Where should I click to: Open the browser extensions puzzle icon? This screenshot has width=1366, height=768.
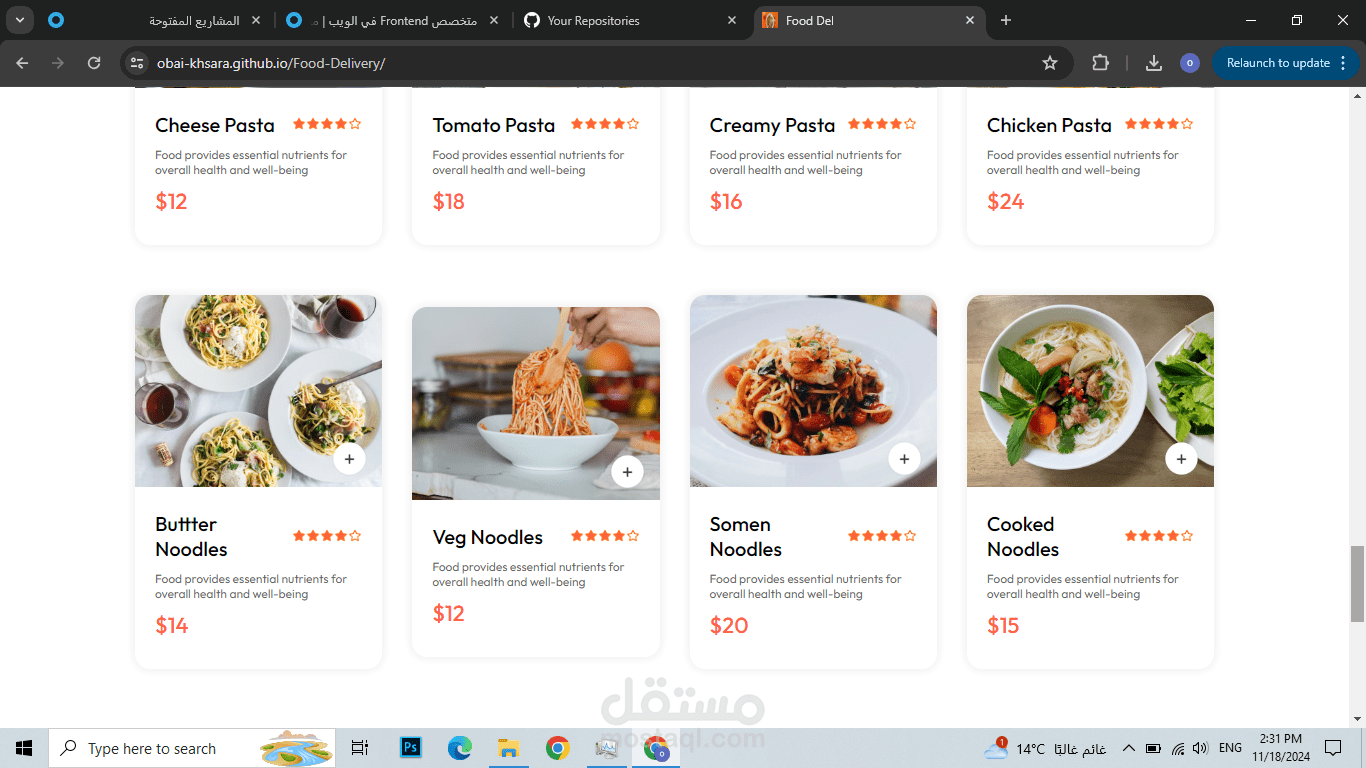point(1100,63)
